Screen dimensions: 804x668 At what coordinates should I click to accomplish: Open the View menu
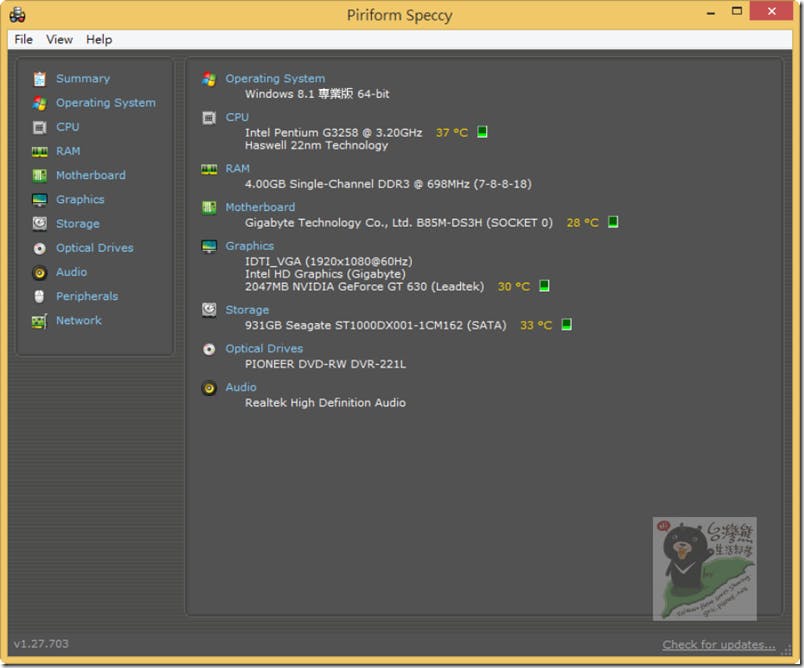tap(59, 39)
